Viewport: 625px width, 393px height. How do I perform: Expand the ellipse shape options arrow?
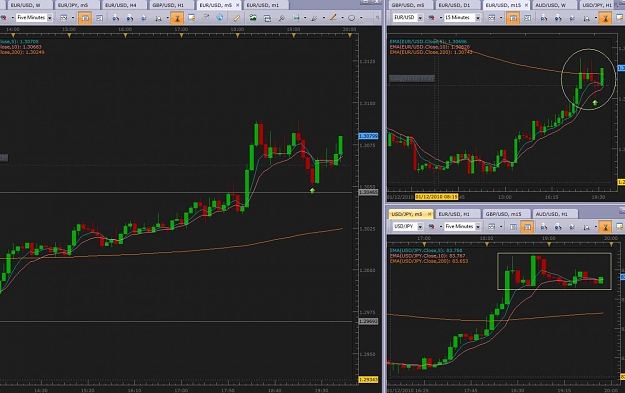(x=361, y=18)
